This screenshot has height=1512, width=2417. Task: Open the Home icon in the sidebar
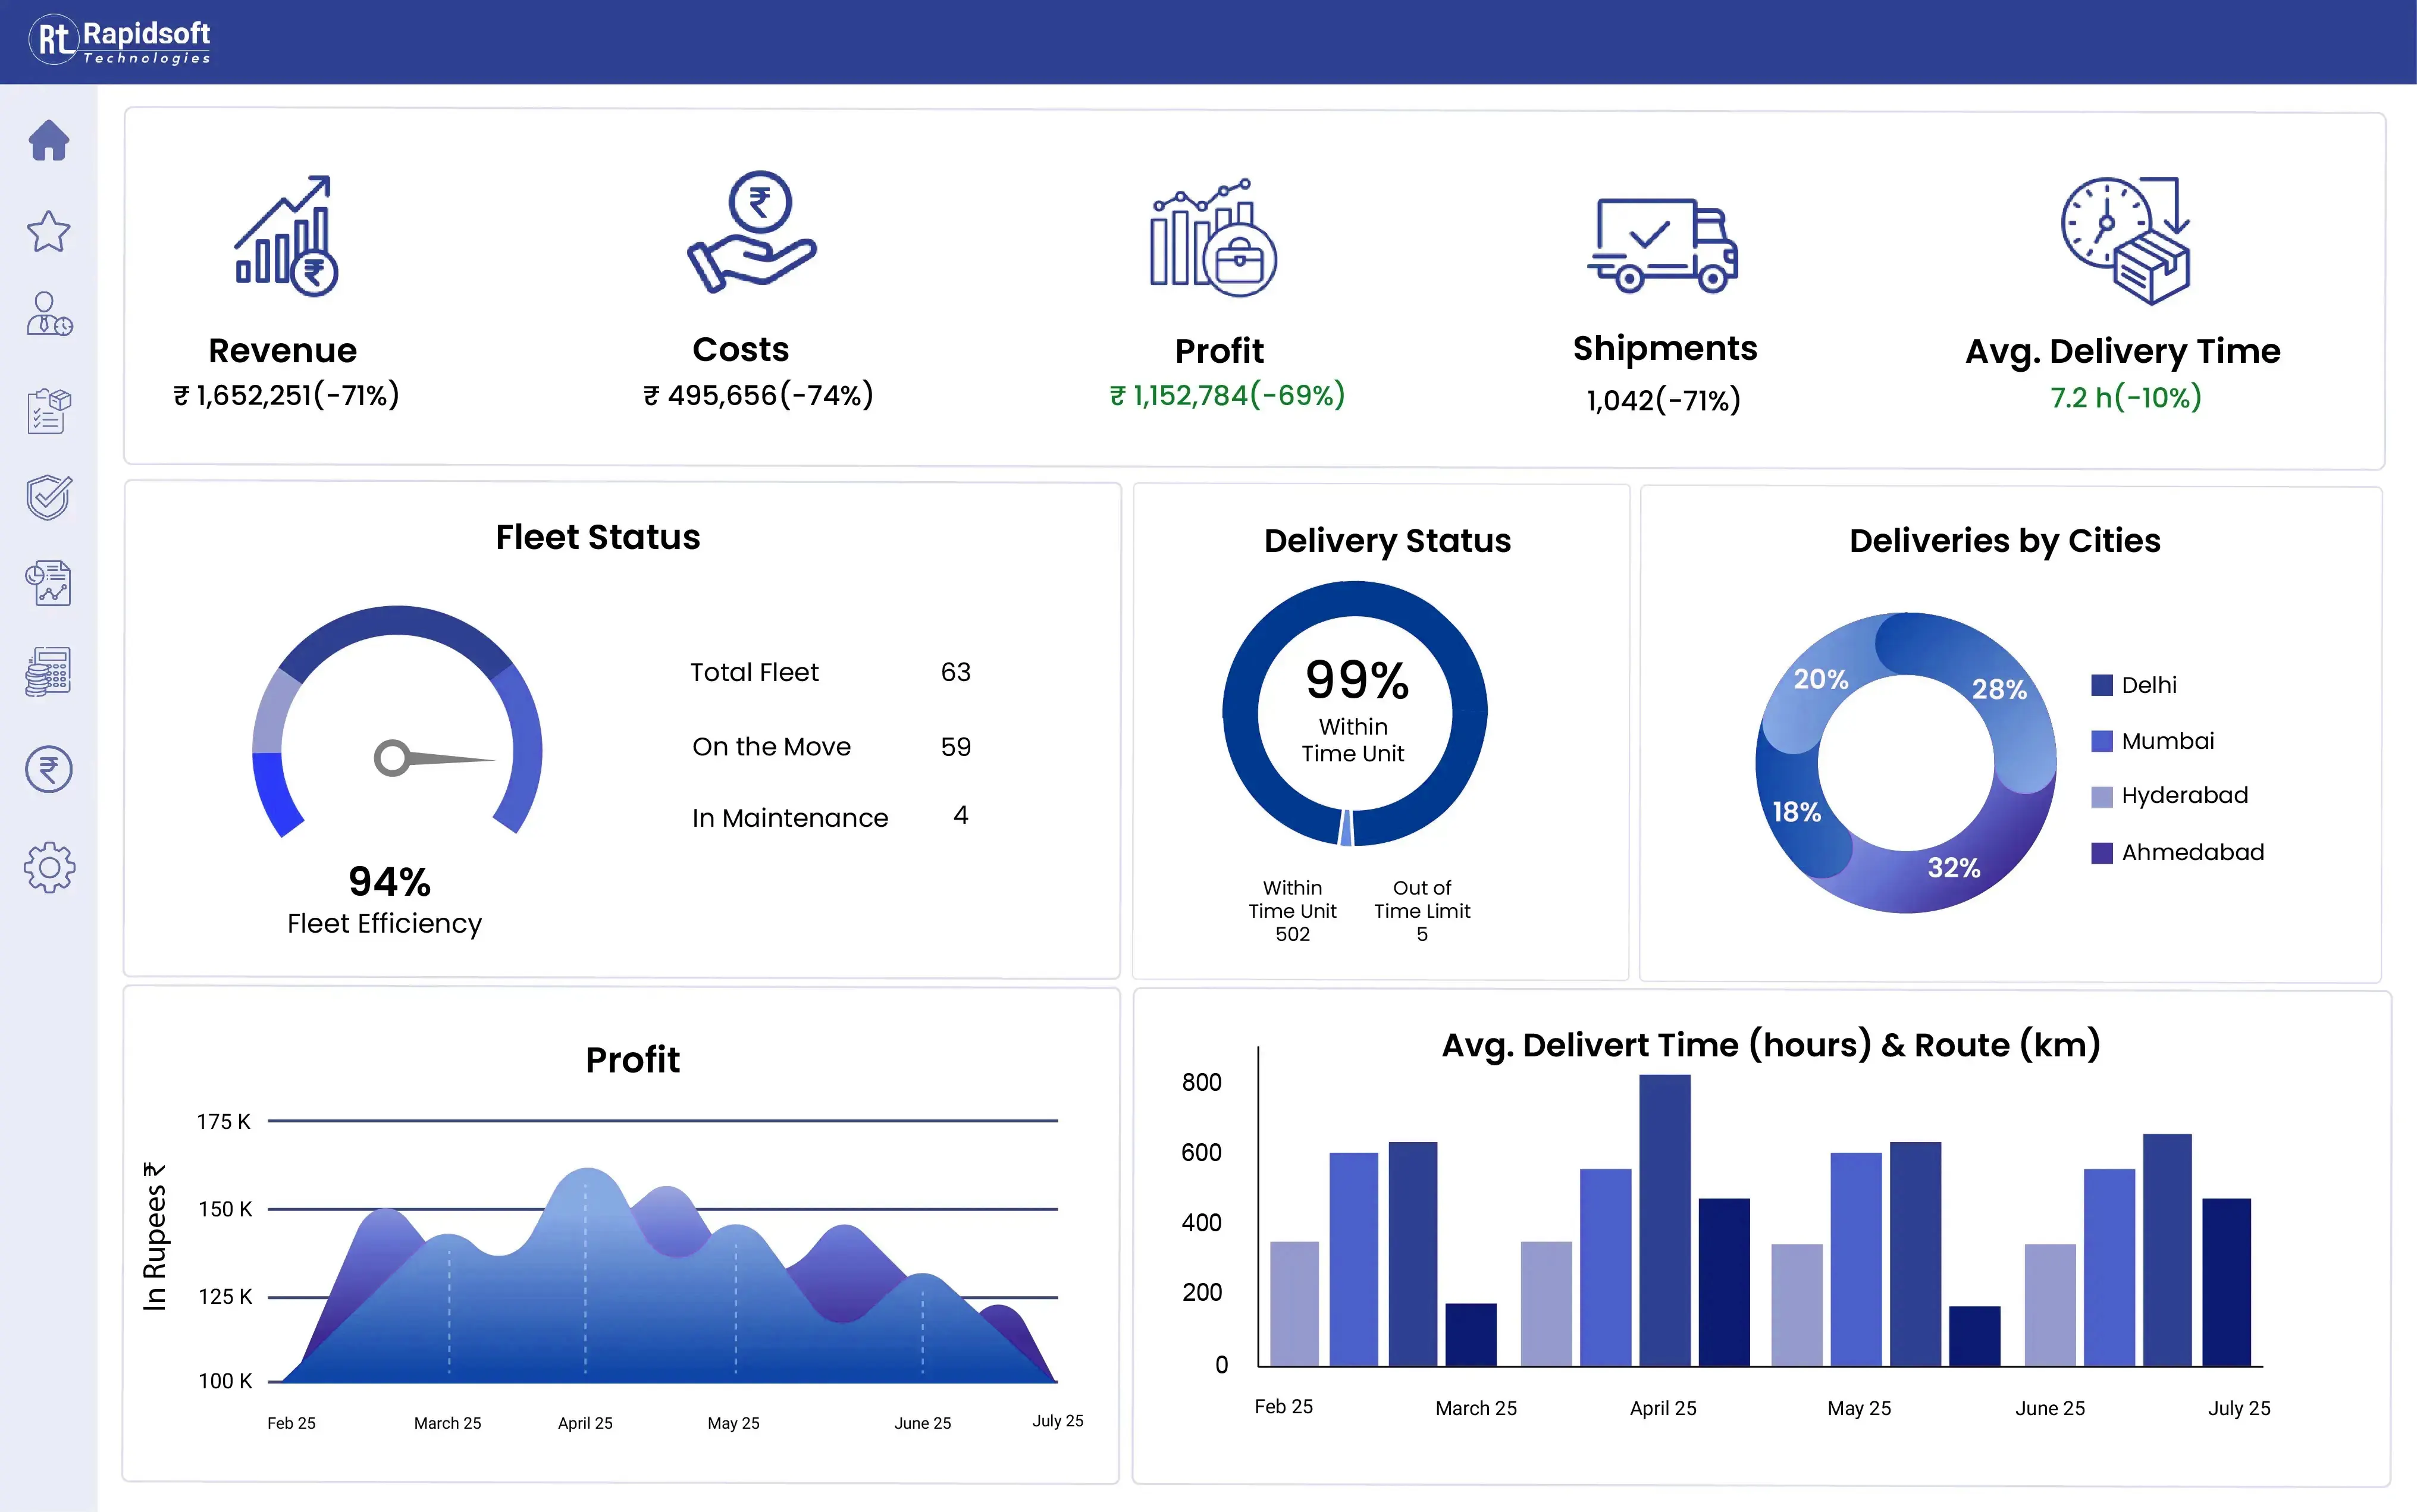pyautogui.click(x=48, y=140)
